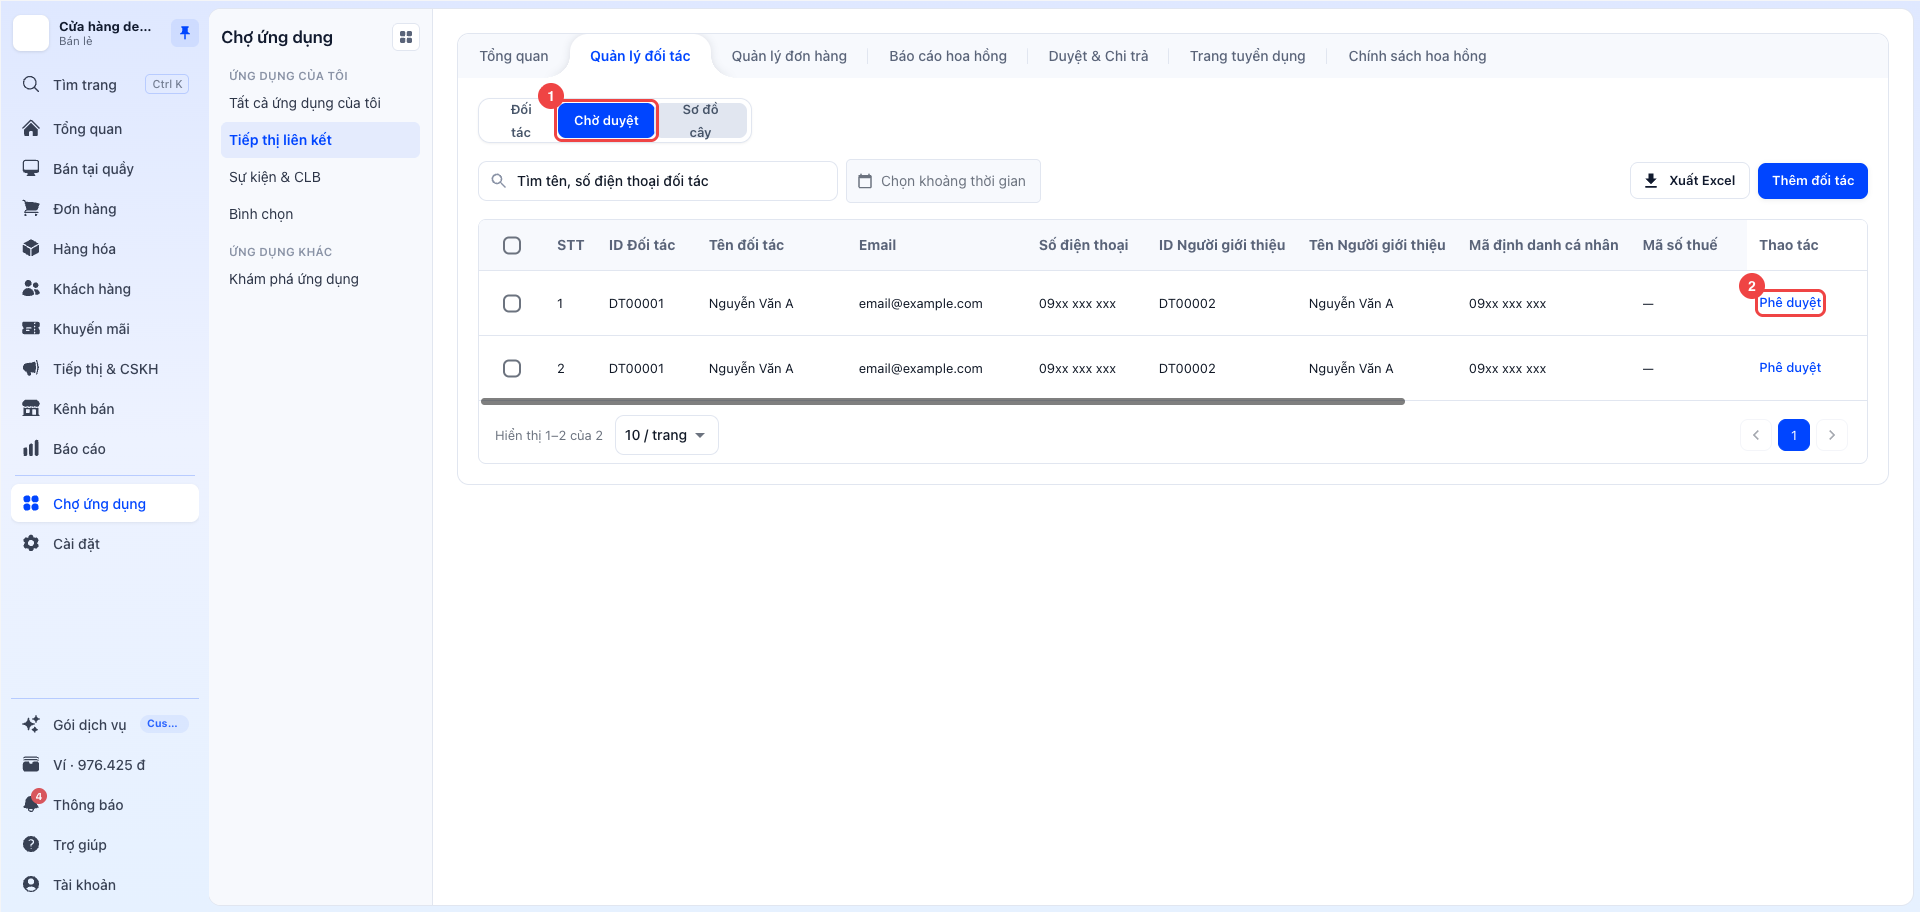Click the Thêm đối tác button

point(1813,181)
